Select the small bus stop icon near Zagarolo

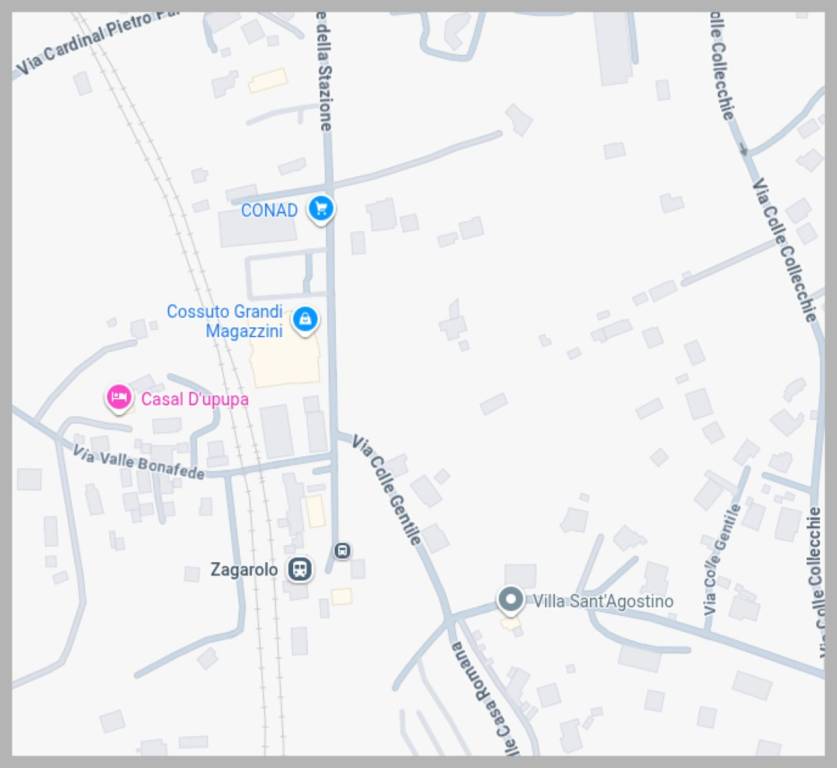point(342,550)
